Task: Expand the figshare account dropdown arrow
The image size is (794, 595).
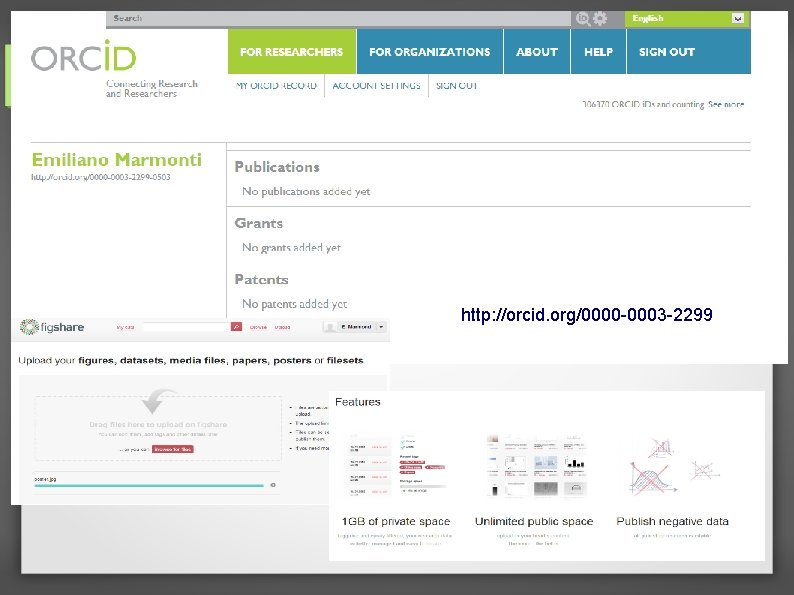Action: (381, 327)
